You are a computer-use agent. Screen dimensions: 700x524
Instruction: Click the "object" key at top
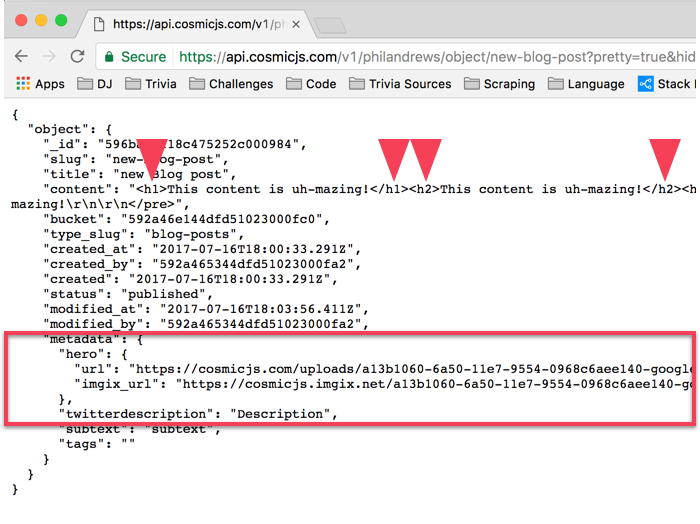[58, 129]
